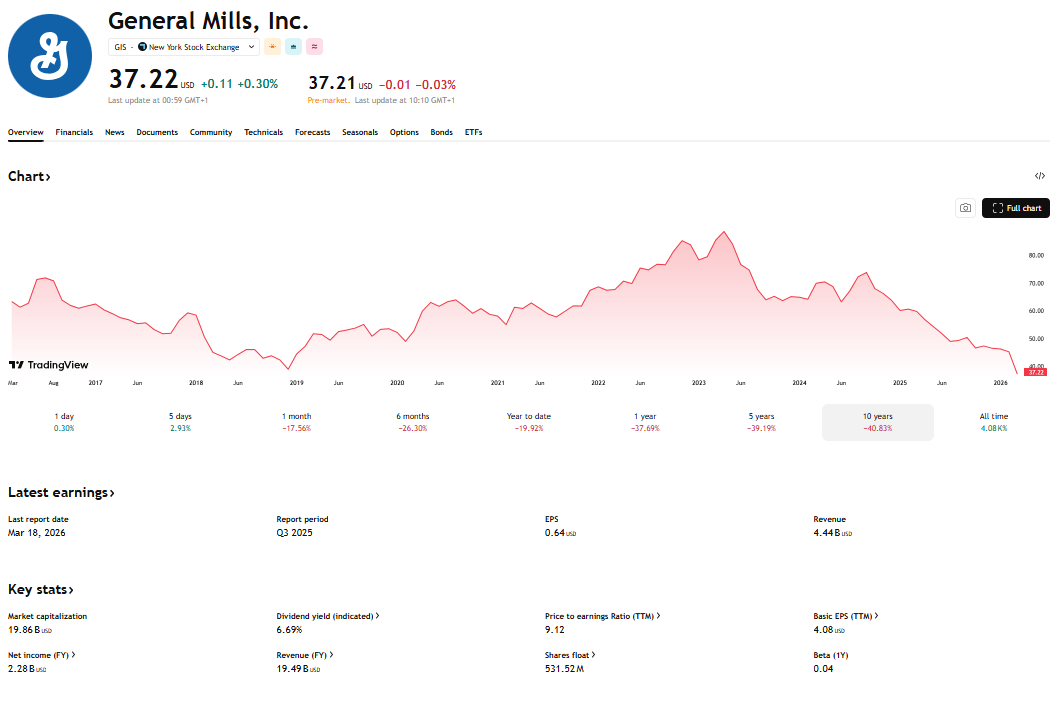Click the 6.69% dividend yield value
Viewport: 1060px width, 711px height.
pyautogui.click(x=289, y=630)
